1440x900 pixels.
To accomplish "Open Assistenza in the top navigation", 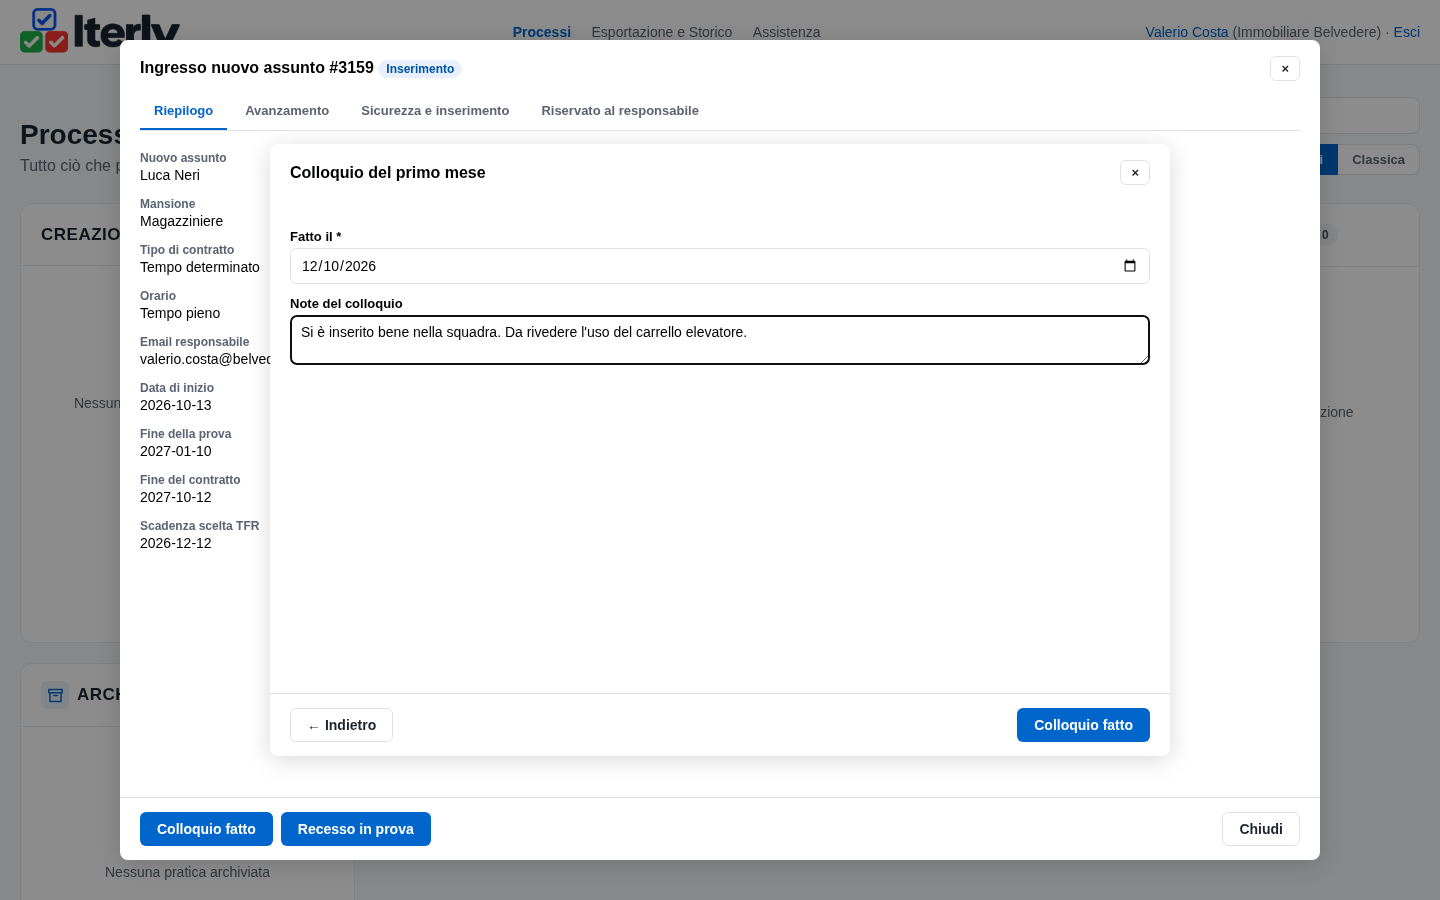I will pos(786,32).
